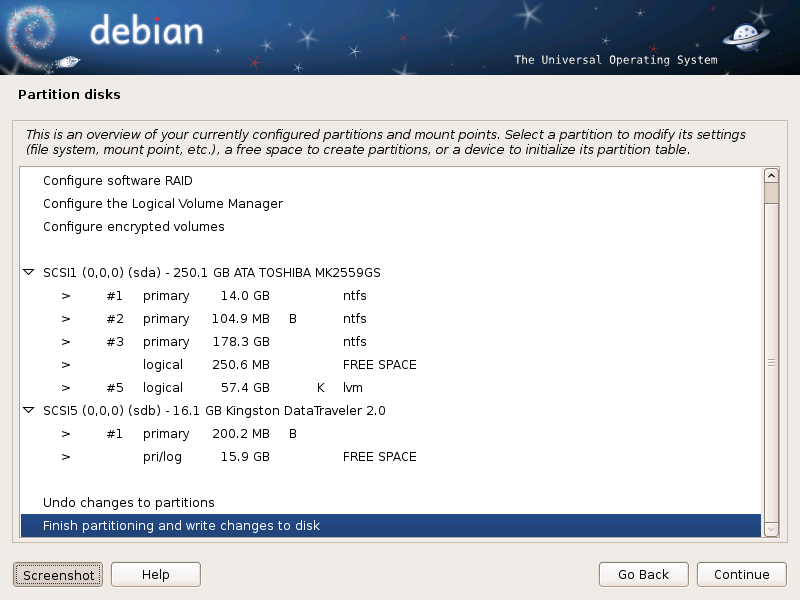Viewport: 800px width, 600px height.
Task: Select sda partition #1 14.0 GB ntfs
Action: coord(391,295)
